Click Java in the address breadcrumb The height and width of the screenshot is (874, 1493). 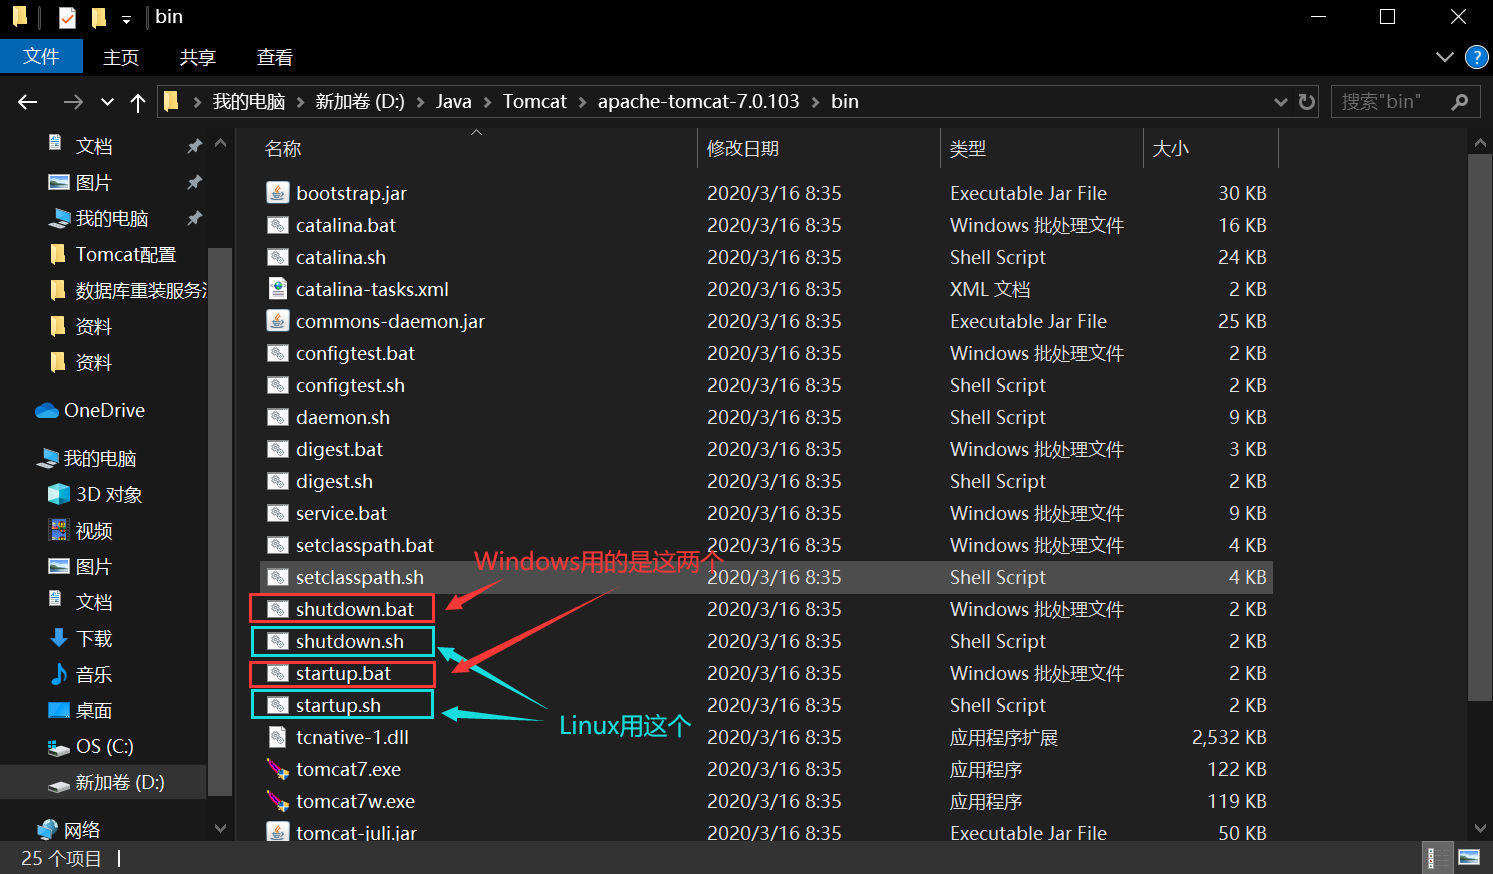454,102
